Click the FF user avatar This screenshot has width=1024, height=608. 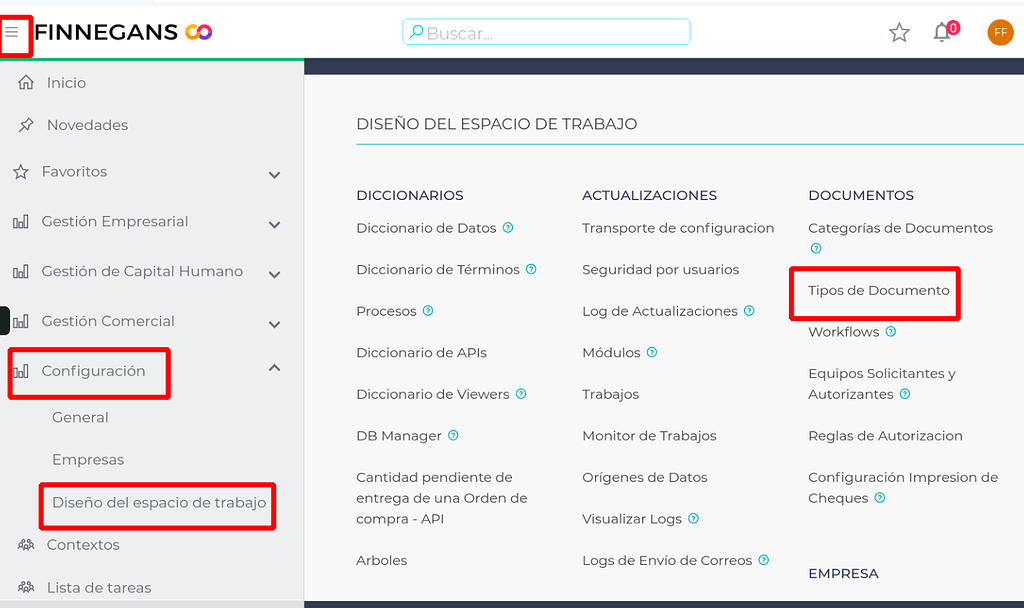(1000, 32)
